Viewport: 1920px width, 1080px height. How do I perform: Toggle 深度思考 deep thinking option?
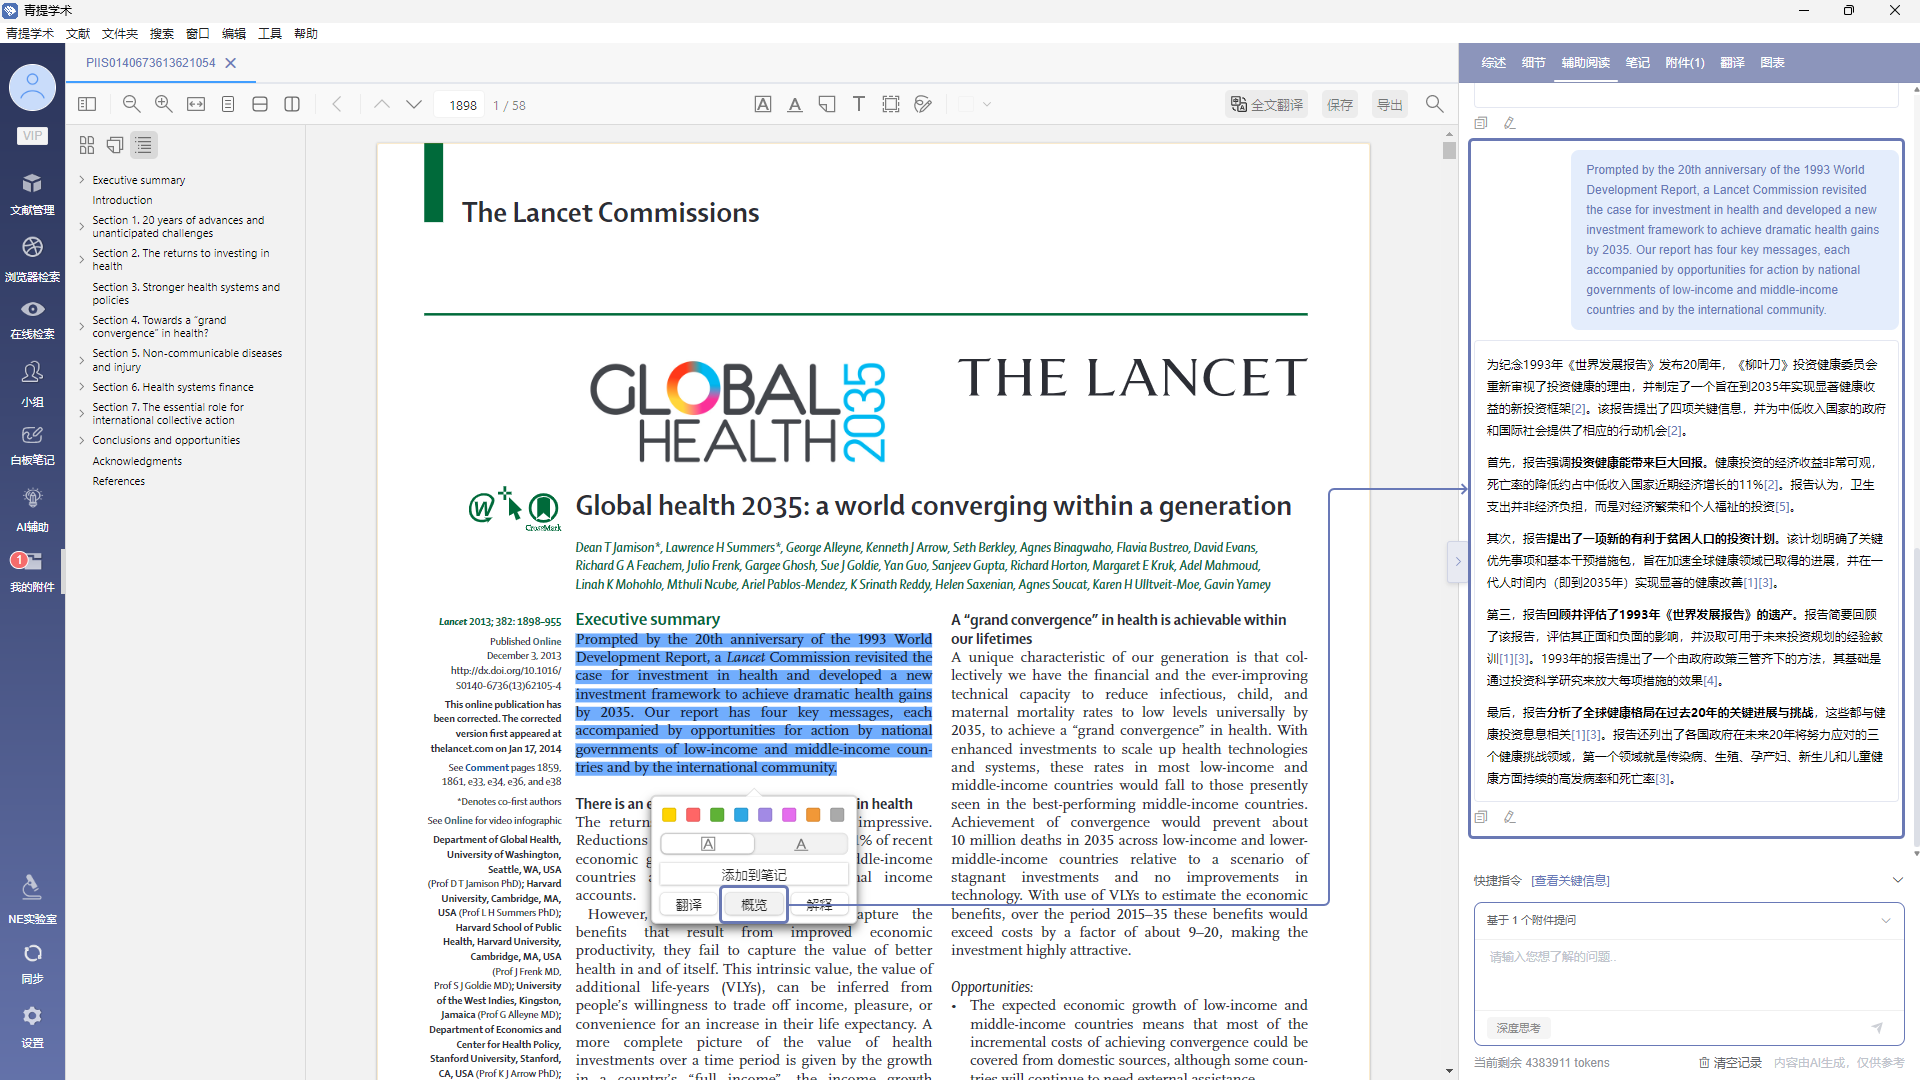1518,1028
